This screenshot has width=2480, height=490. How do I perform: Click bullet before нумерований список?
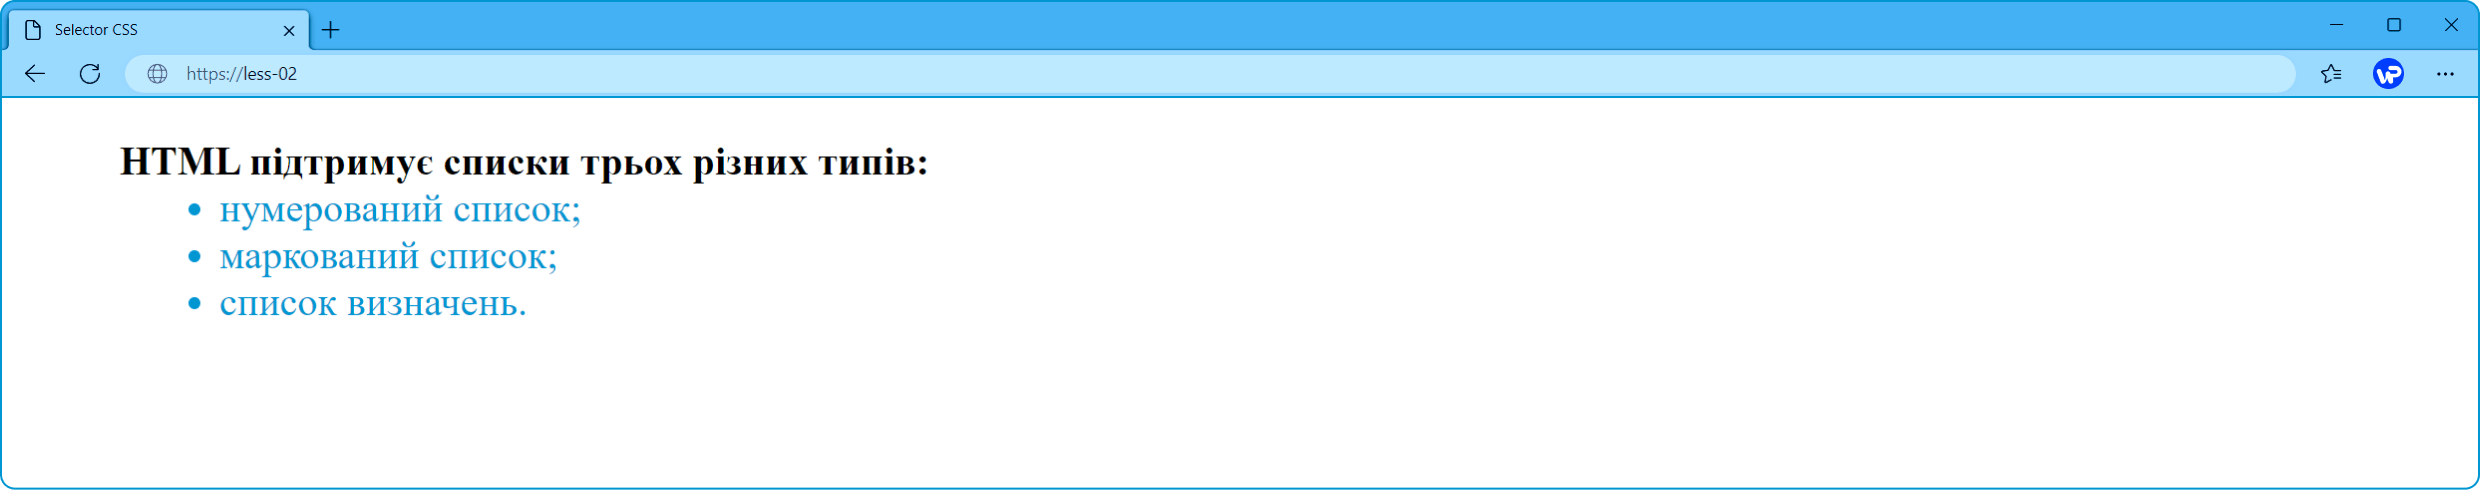tap(194, 210)
